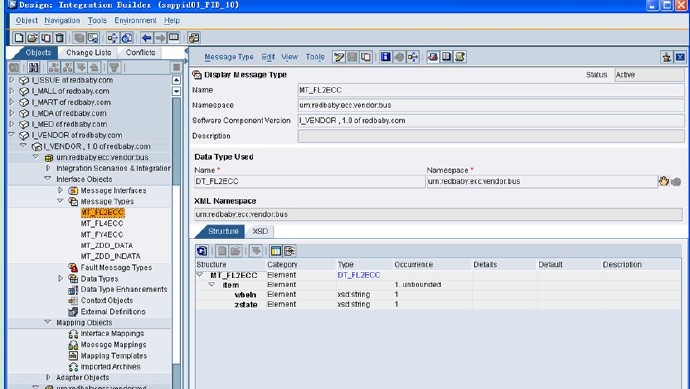Click the Copy Object icon in main toolbar
690x389 pixels.
[46, 38]
